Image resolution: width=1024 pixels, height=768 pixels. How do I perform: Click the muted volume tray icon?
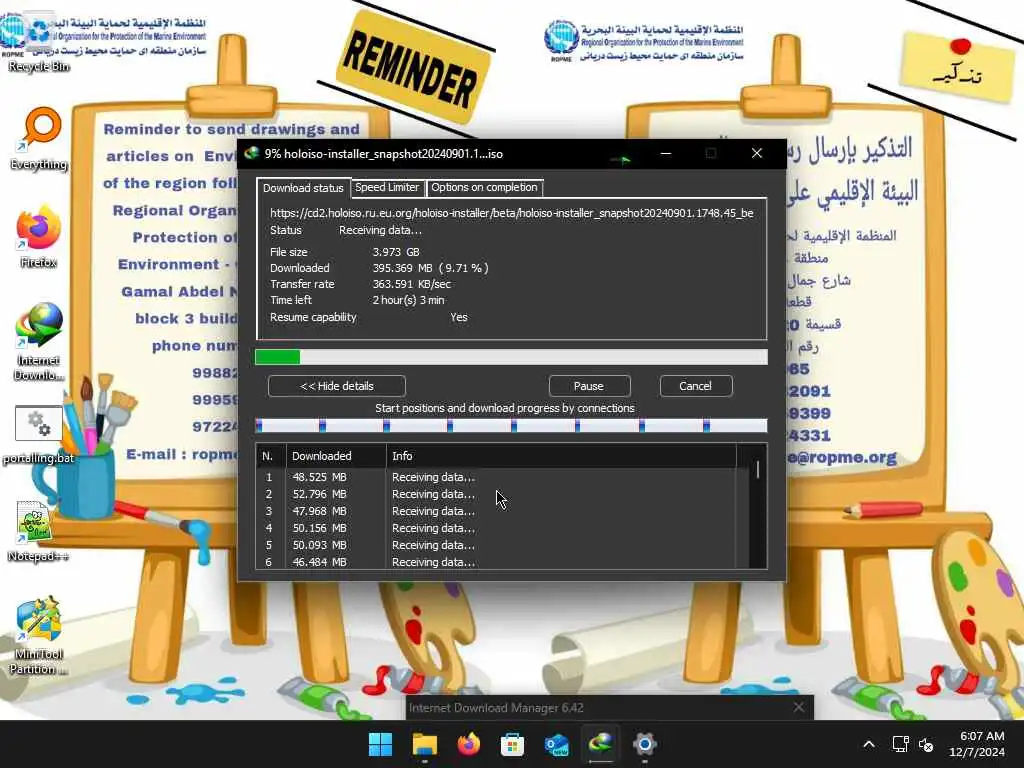[x=926, y=744]
